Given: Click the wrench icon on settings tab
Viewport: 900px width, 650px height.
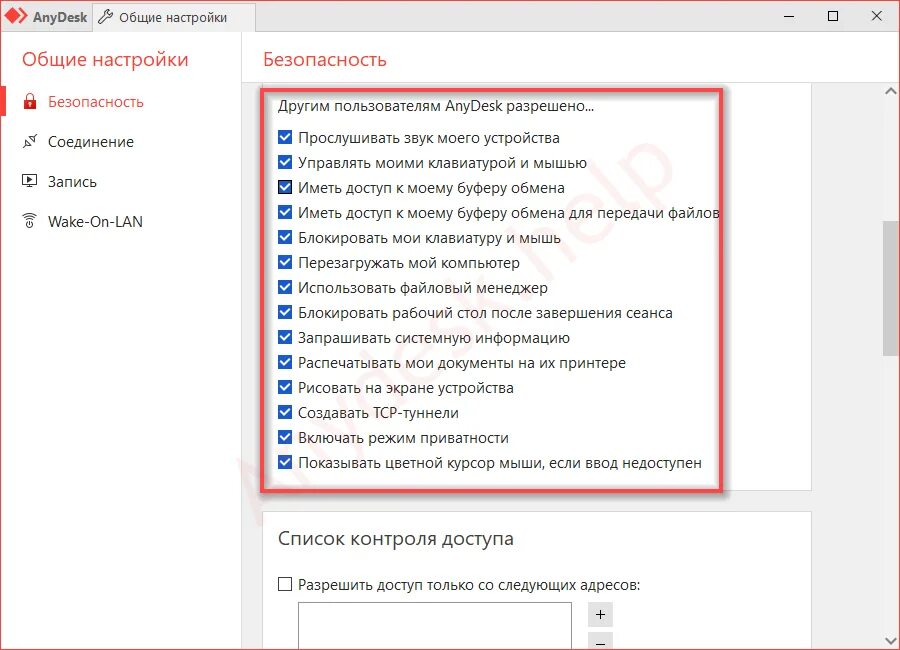Looking at the screenshot, I should (x=105, y=17).
